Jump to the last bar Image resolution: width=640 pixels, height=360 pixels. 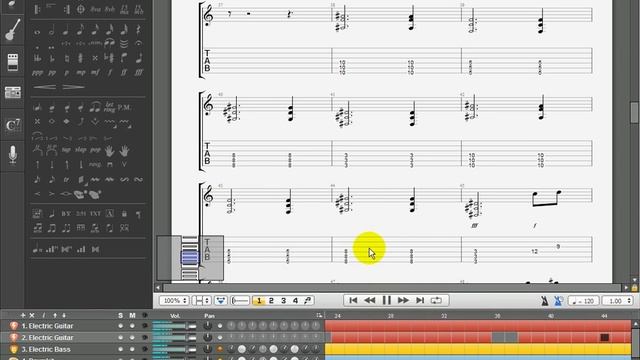(420, 300)
